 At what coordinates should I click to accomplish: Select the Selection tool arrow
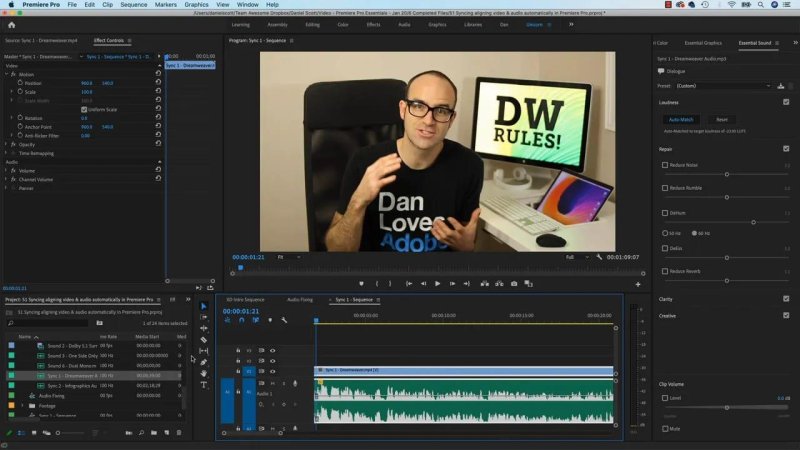tap(204, 306)
